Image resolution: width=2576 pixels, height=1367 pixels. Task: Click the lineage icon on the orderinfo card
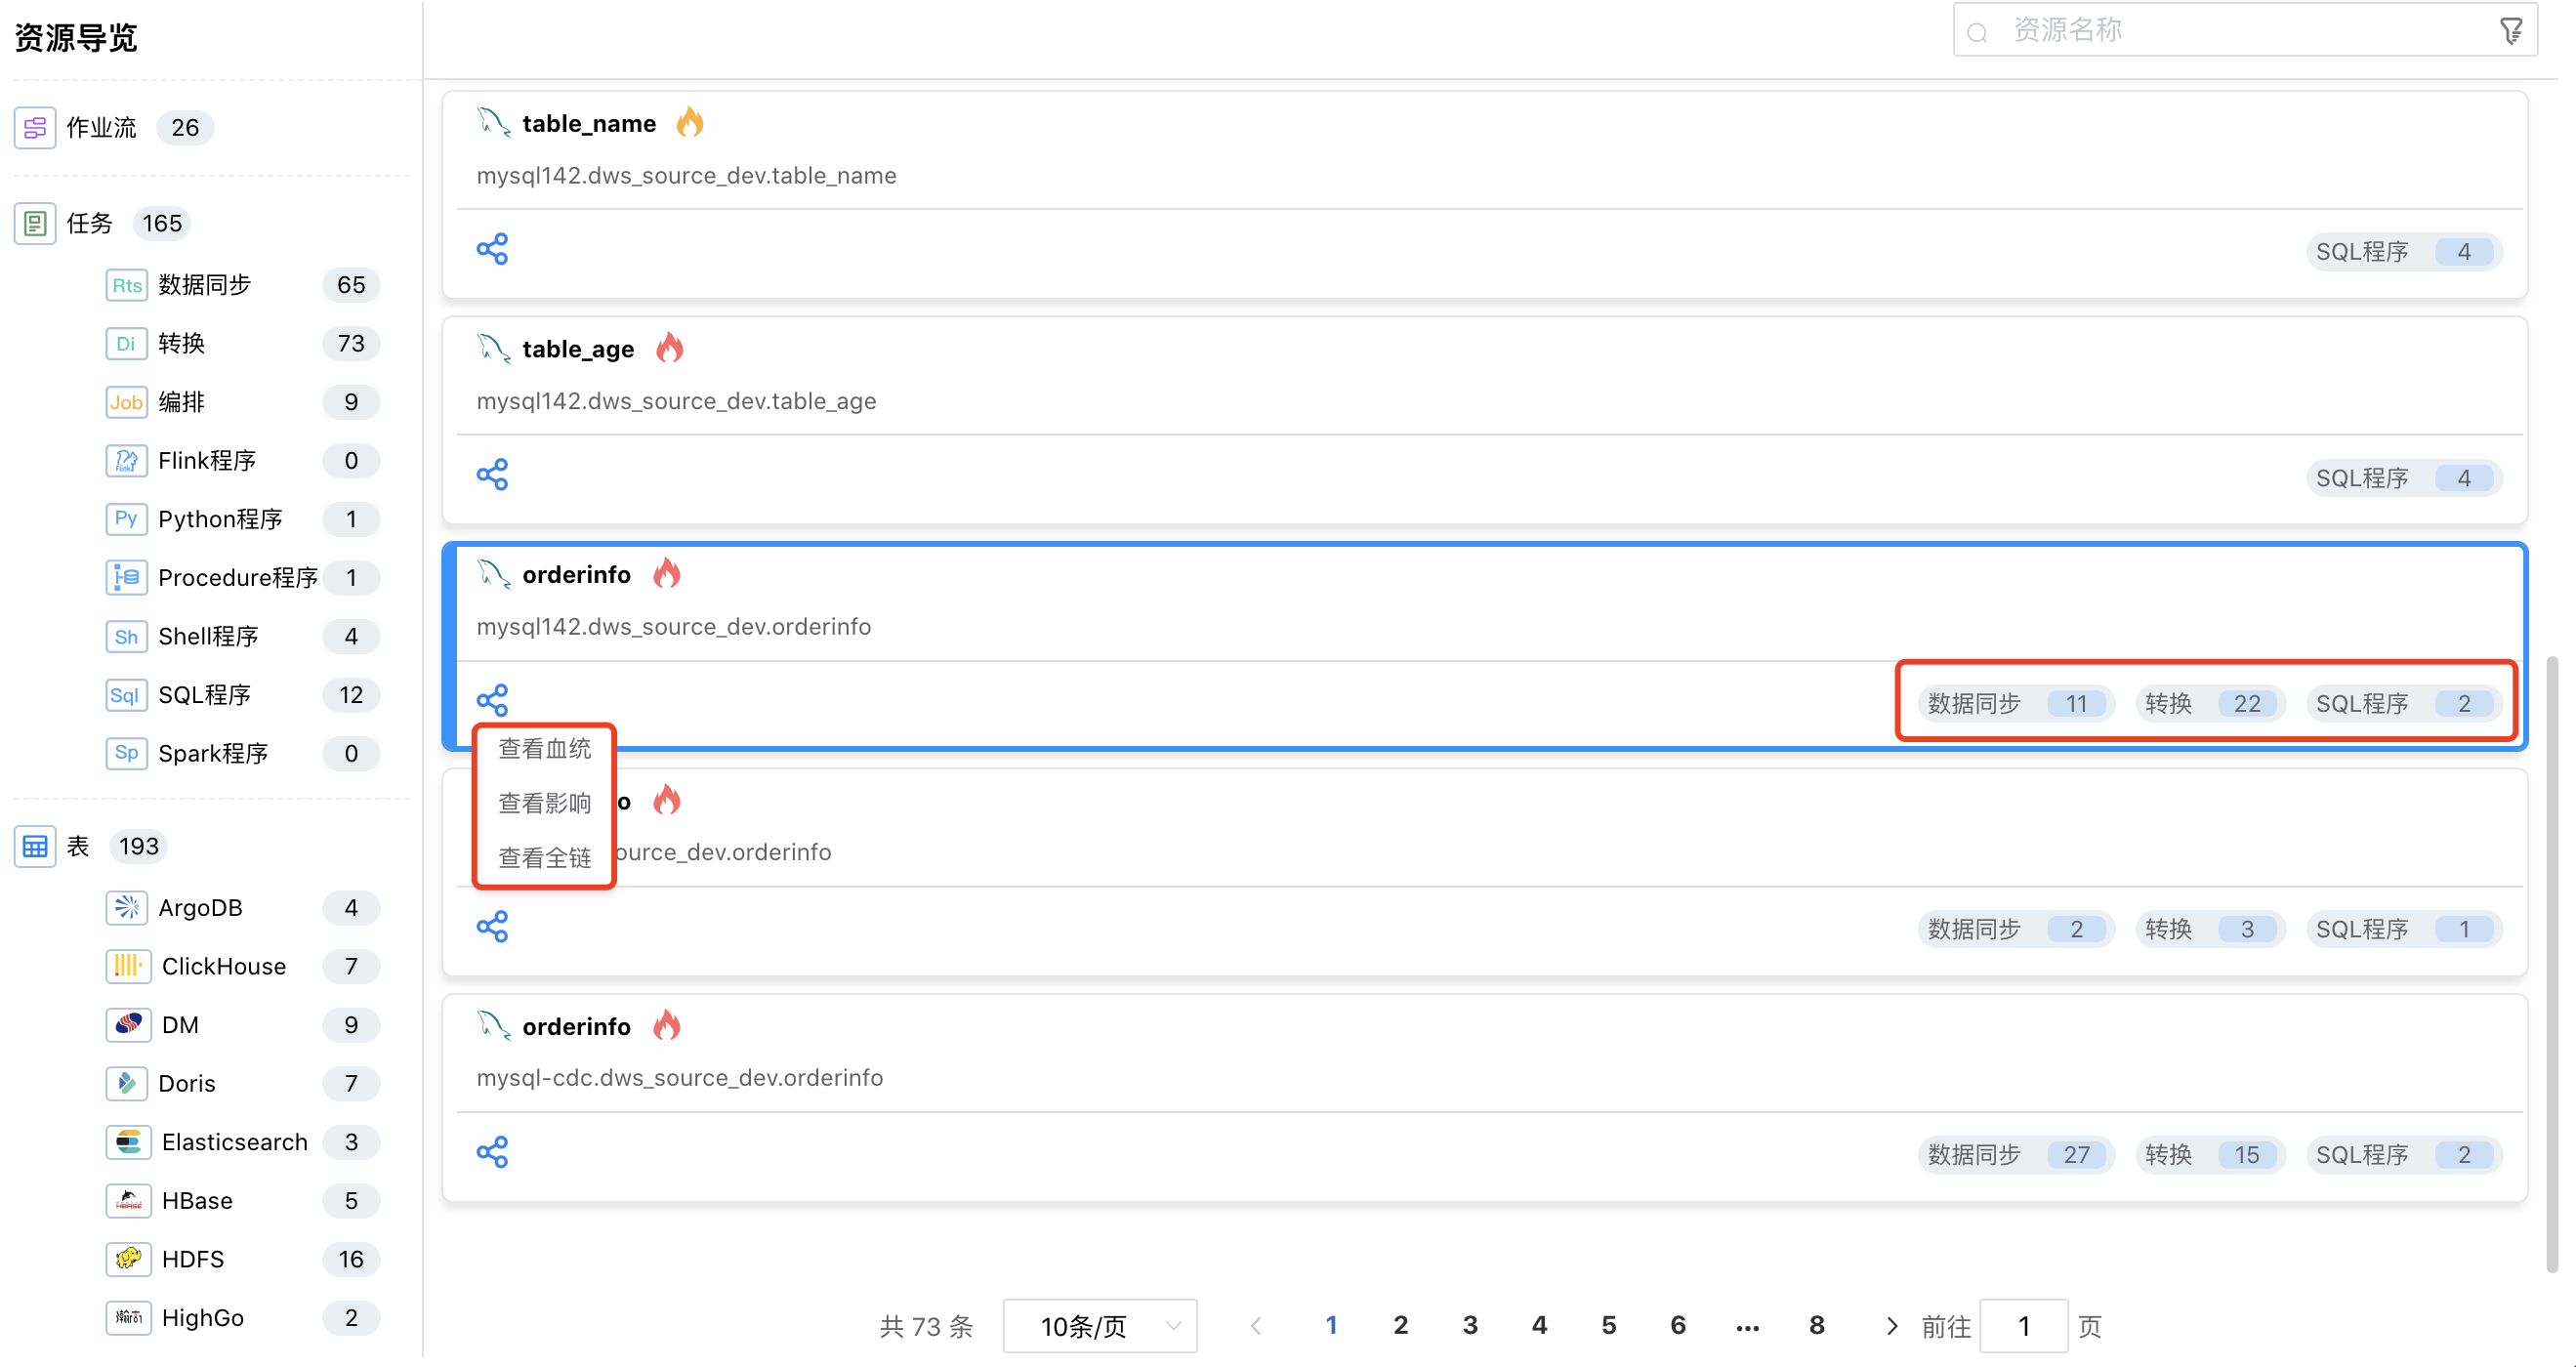point(494,698)
